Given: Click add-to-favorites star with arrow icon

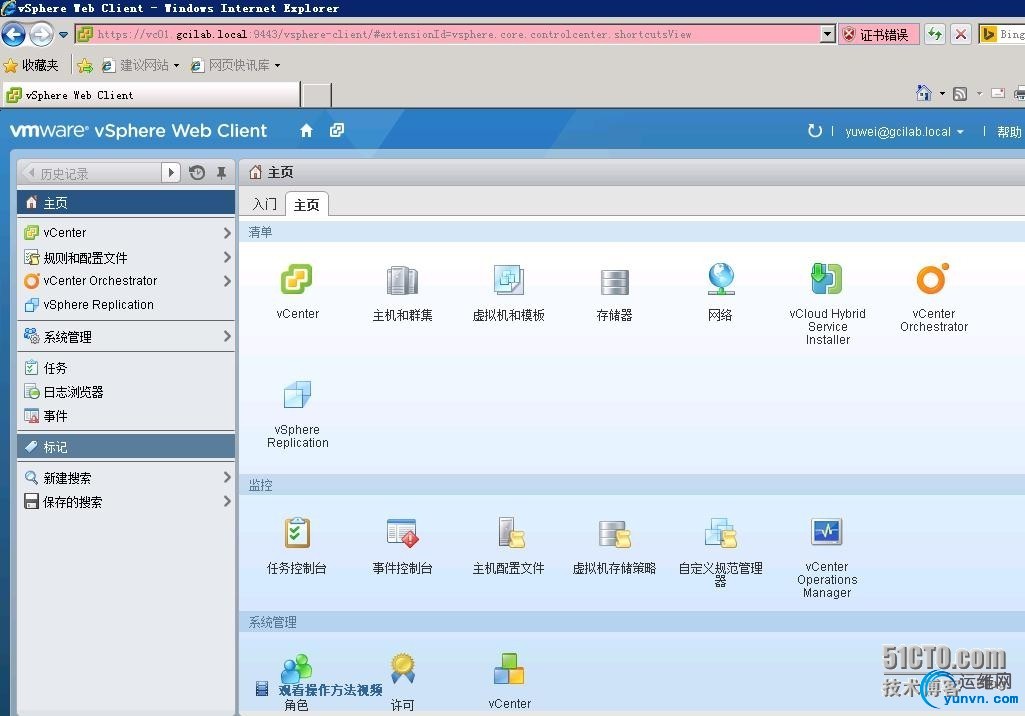Looking at the screenshot, I should pos(85,65).
